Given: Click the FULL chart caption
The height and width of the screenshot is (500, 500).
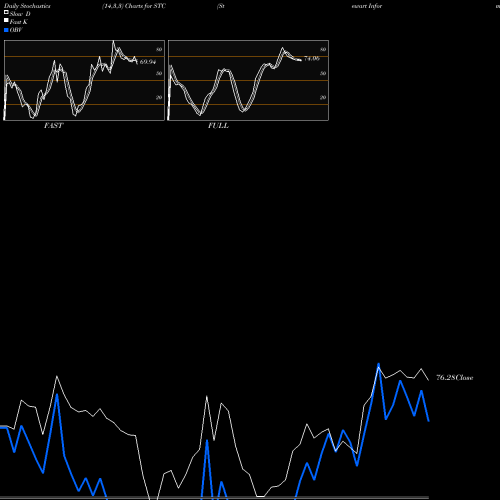Looking at the screenshot, I should (218, 126).
